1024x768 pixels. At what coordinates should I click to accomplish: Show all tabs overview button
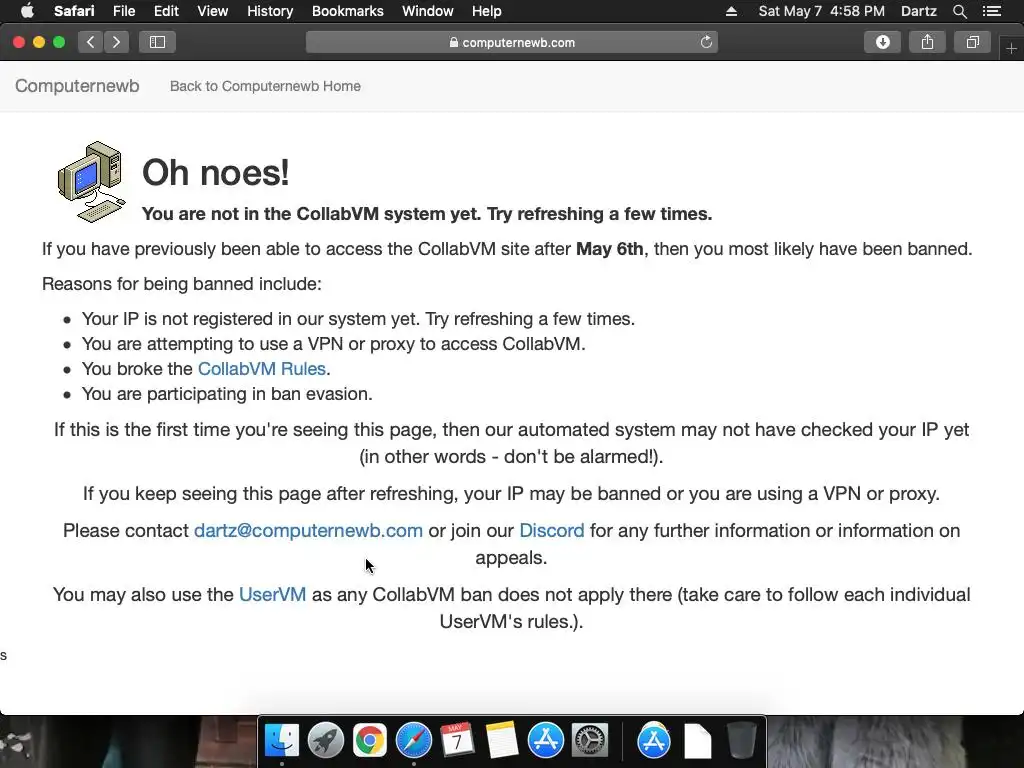click(972, 42)
